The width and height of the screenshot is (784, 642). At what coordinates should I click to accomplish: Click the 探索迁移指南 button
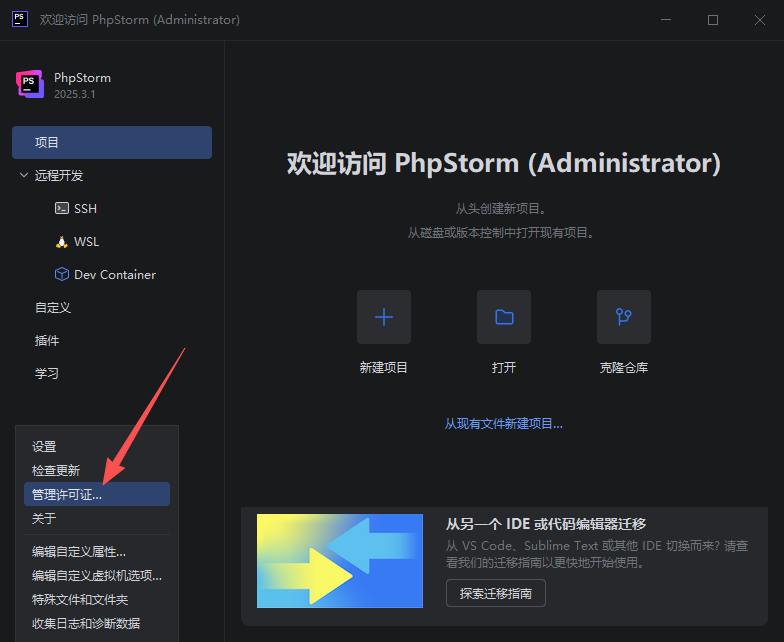point(496,593)
